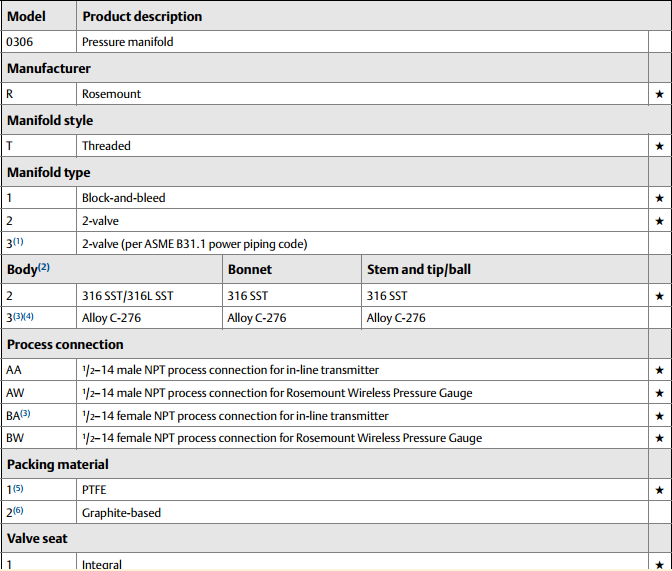Viewport: 672px width, 571px height.
Task: Open footnote 2 next to Body header
Action: tap(44, 267)
